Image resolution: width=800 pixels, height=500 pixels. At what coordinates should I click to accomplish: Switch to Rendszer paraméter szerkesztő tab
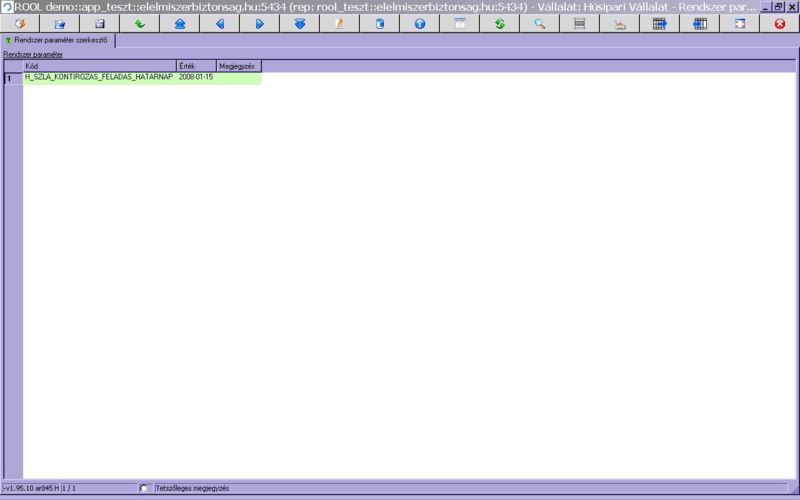58,41
